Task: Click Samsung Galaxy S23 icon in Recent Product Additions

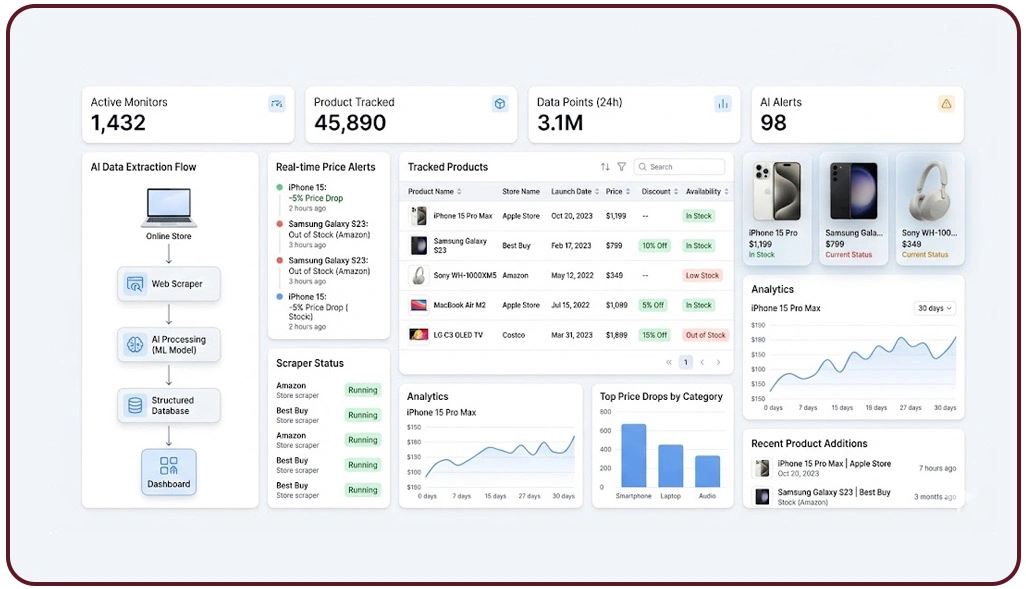Action: 762,497
